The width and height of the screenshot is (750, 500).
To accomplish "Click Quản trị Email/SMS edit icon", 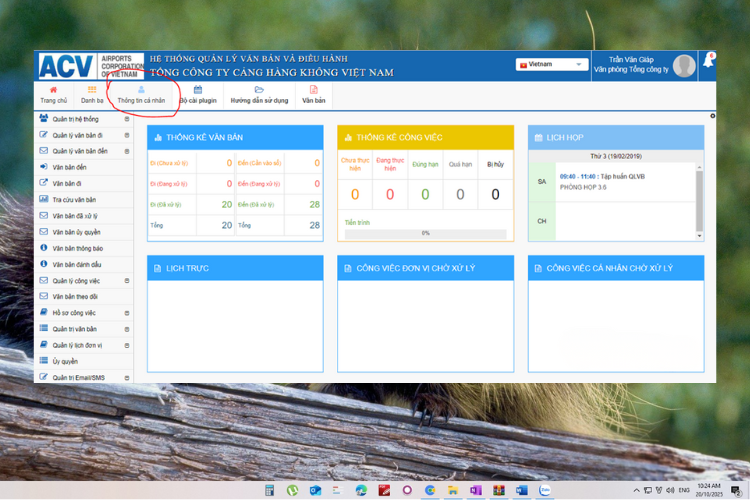I will pos(44,377).
